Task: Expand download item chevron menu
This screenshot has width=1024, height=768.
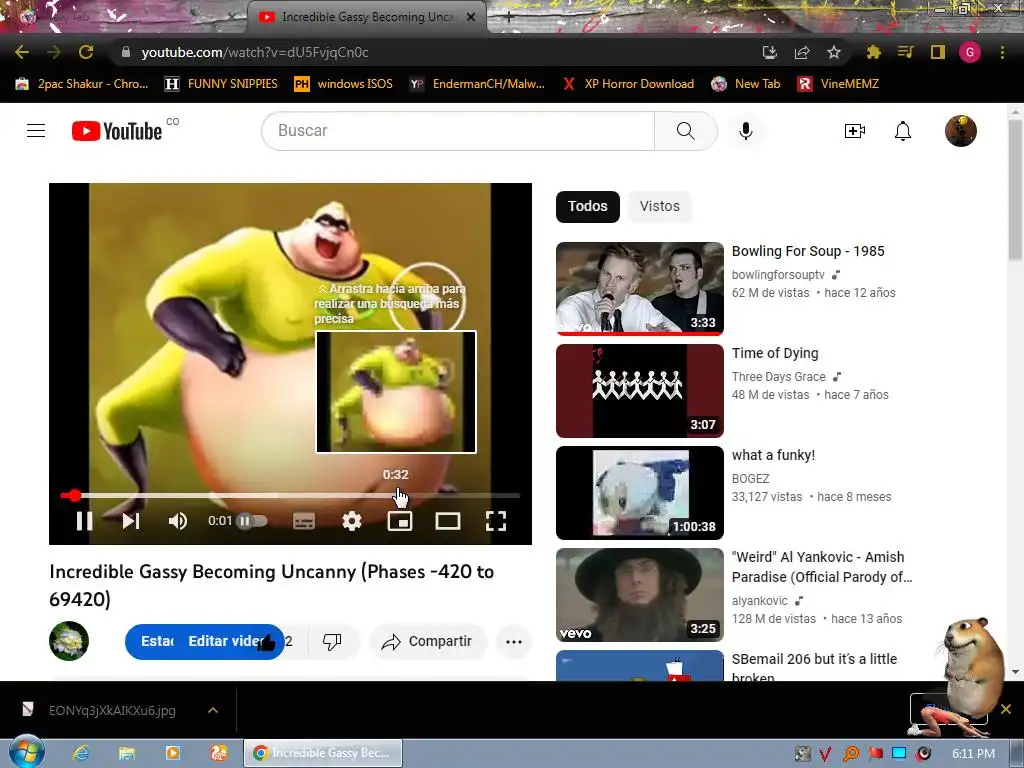Action: [213, 710]
